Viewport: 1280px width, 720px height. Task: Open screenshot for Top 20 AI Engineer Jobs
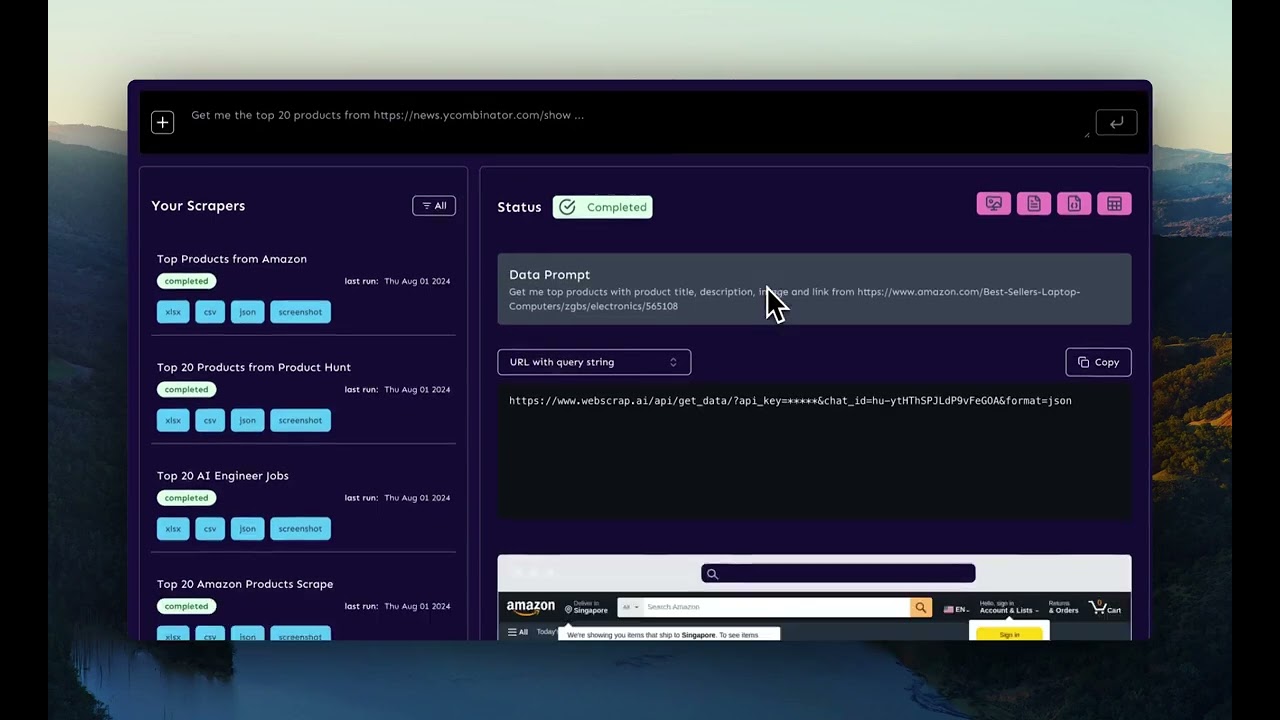300,528
